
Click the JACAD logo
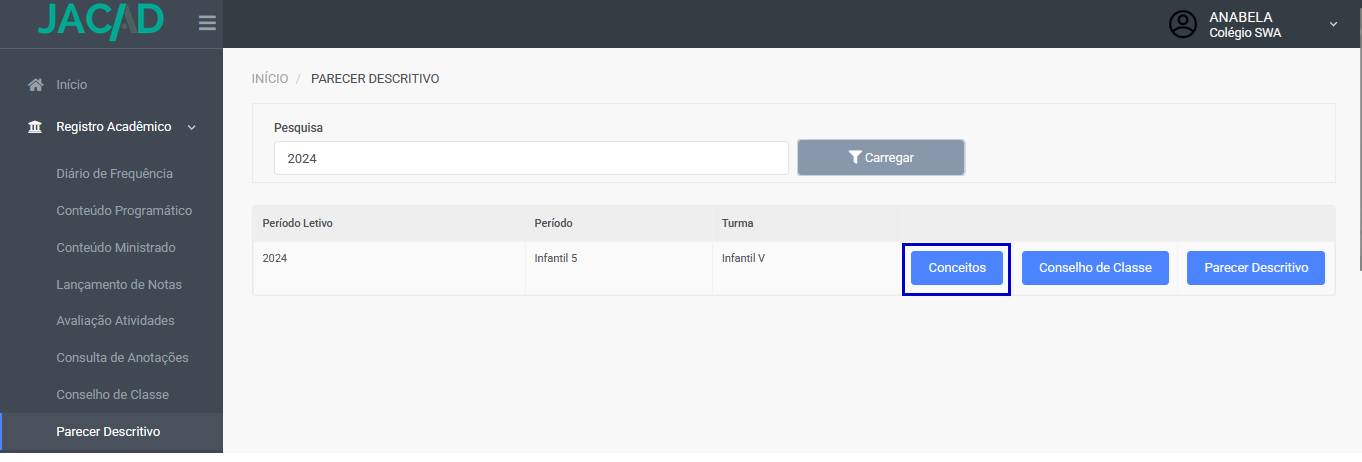point(100,21)
